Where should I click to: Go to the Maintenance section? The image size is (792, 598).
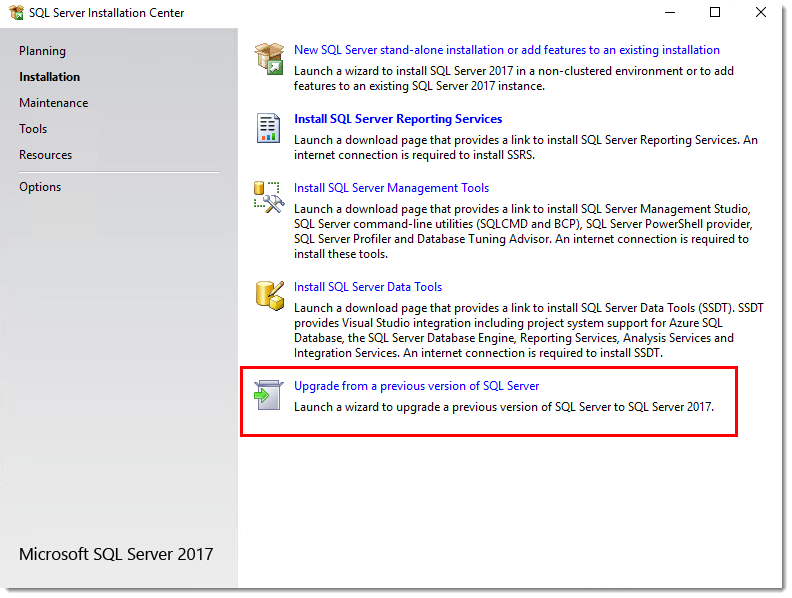(x=54, y=103)
